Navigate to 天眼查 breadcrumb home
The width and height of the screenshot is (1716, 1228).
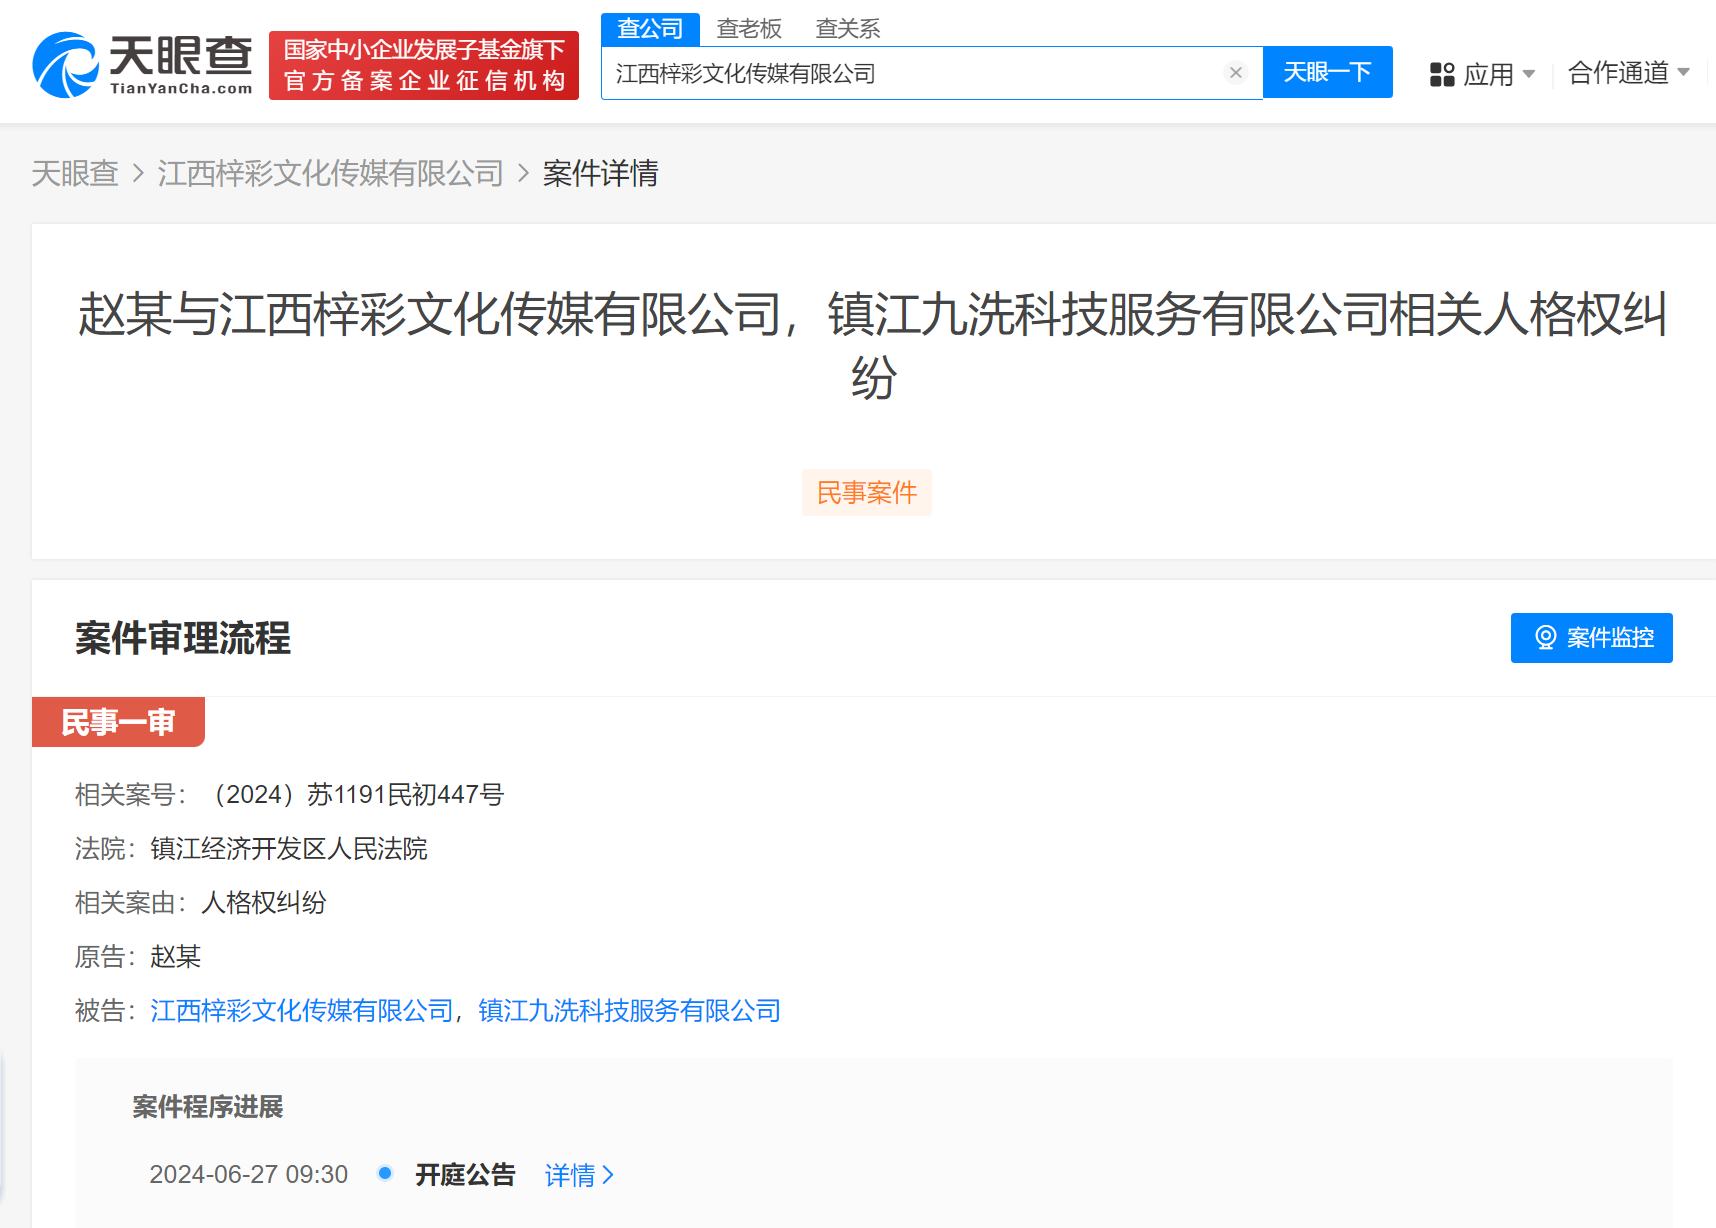(x=75, y=173)
